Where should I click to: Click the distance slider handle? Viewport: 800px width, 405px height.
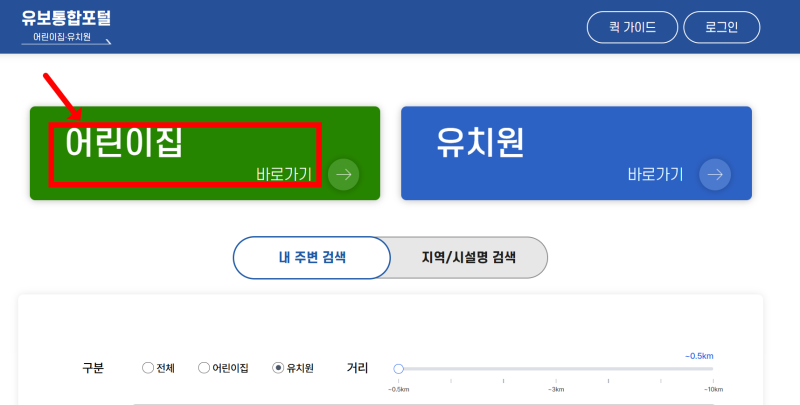pos(398,368)
